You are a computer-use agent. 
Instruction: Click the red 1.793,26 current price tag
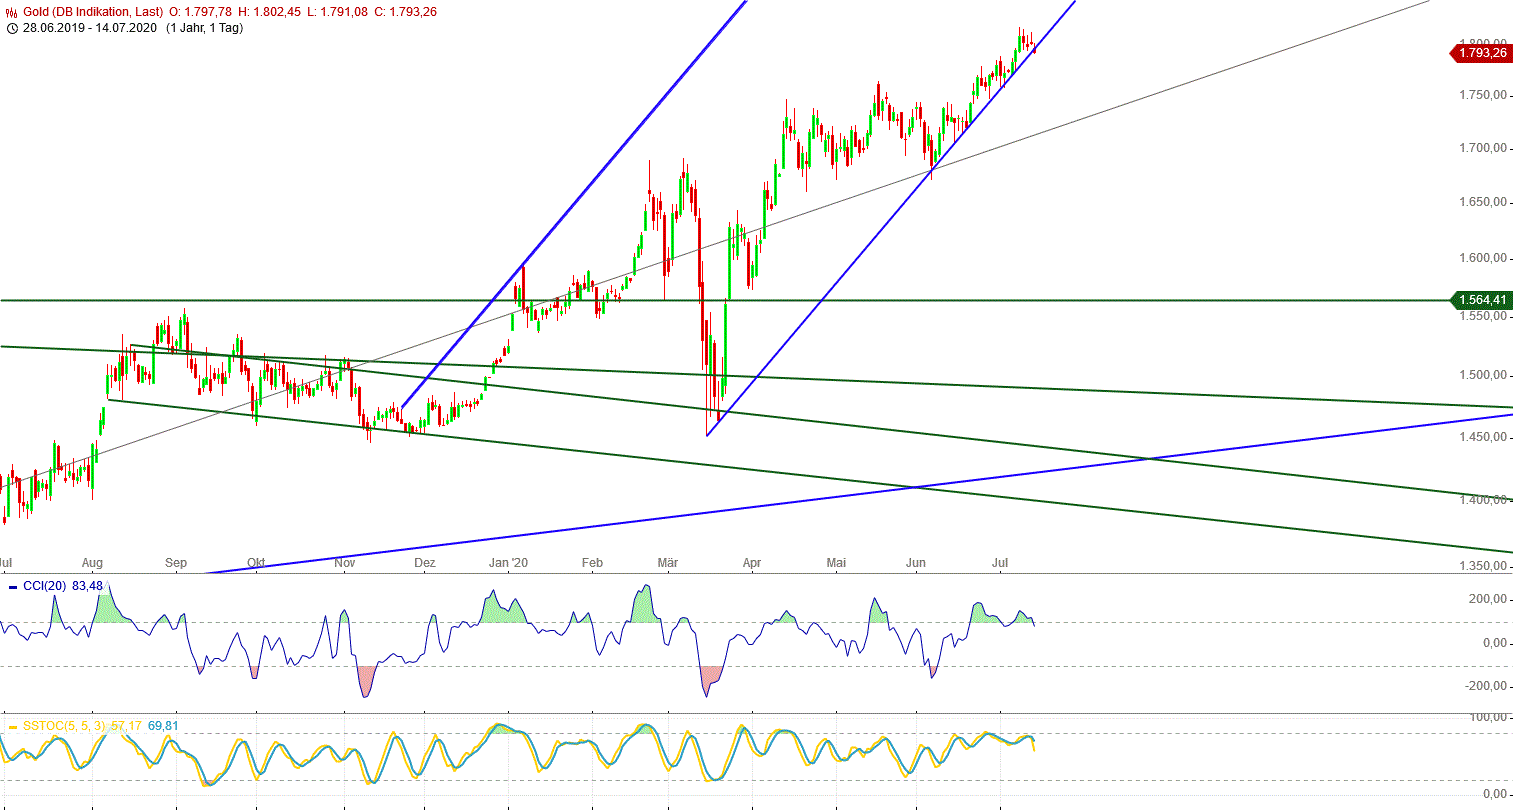1481,53
